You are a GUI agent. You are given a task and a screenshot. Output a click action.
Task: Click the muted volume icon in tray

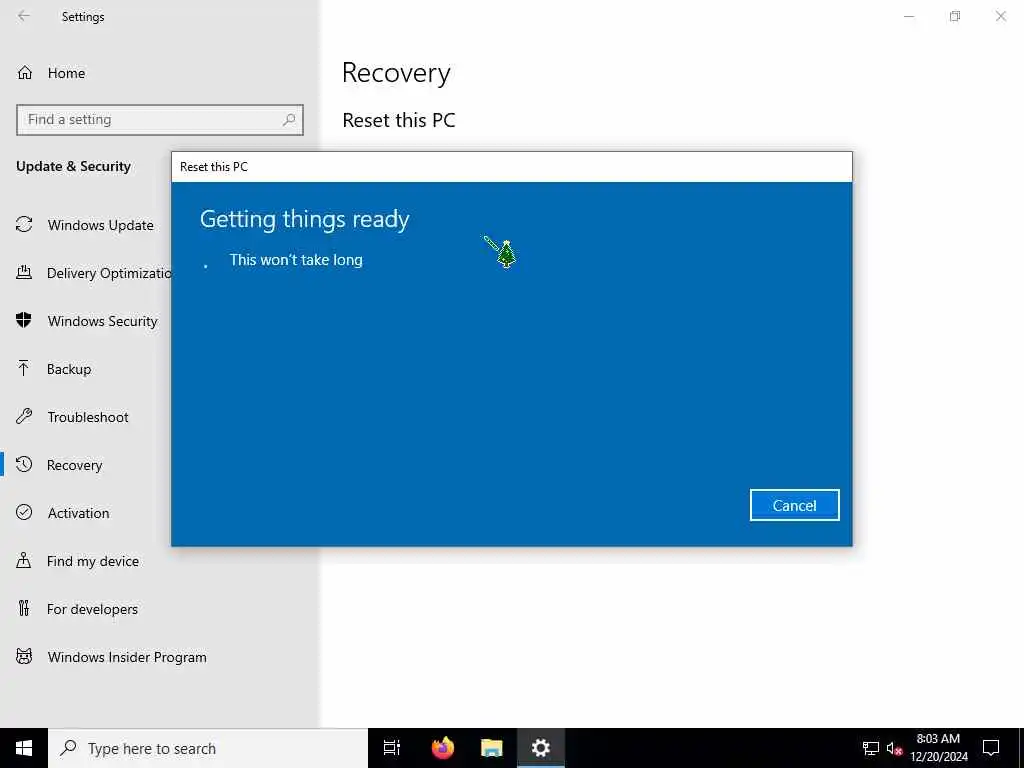(894, 748)
